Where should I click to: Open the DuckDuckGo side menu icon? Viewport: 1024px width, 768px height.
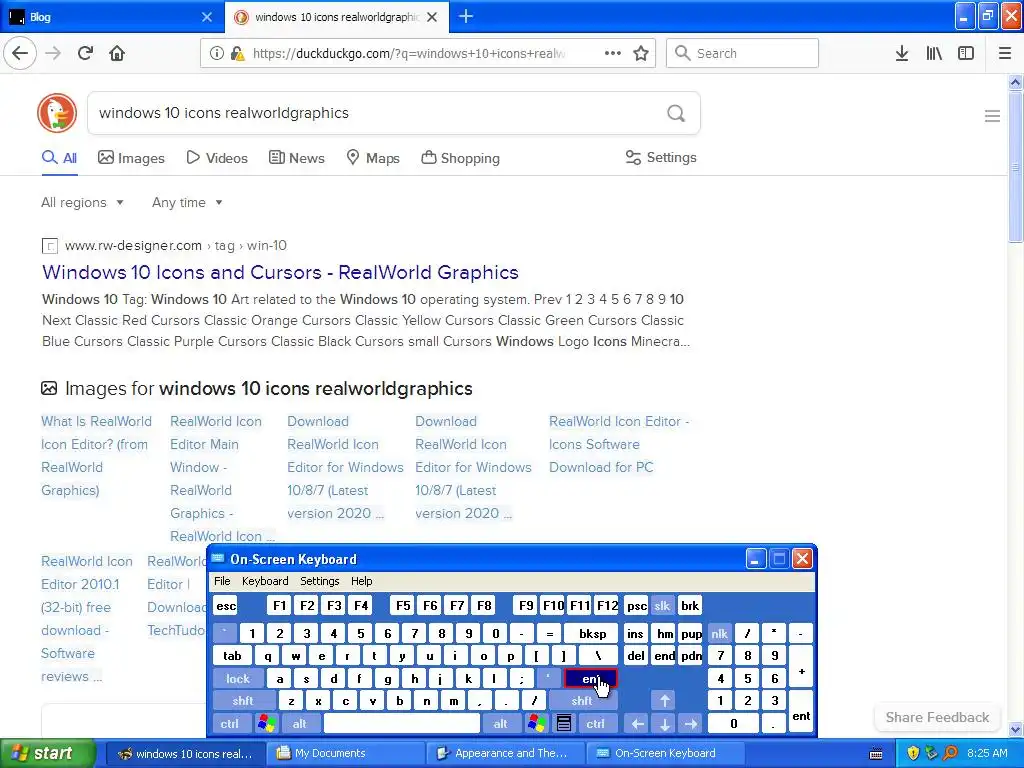pyautogui.click(x=992, y=116)
